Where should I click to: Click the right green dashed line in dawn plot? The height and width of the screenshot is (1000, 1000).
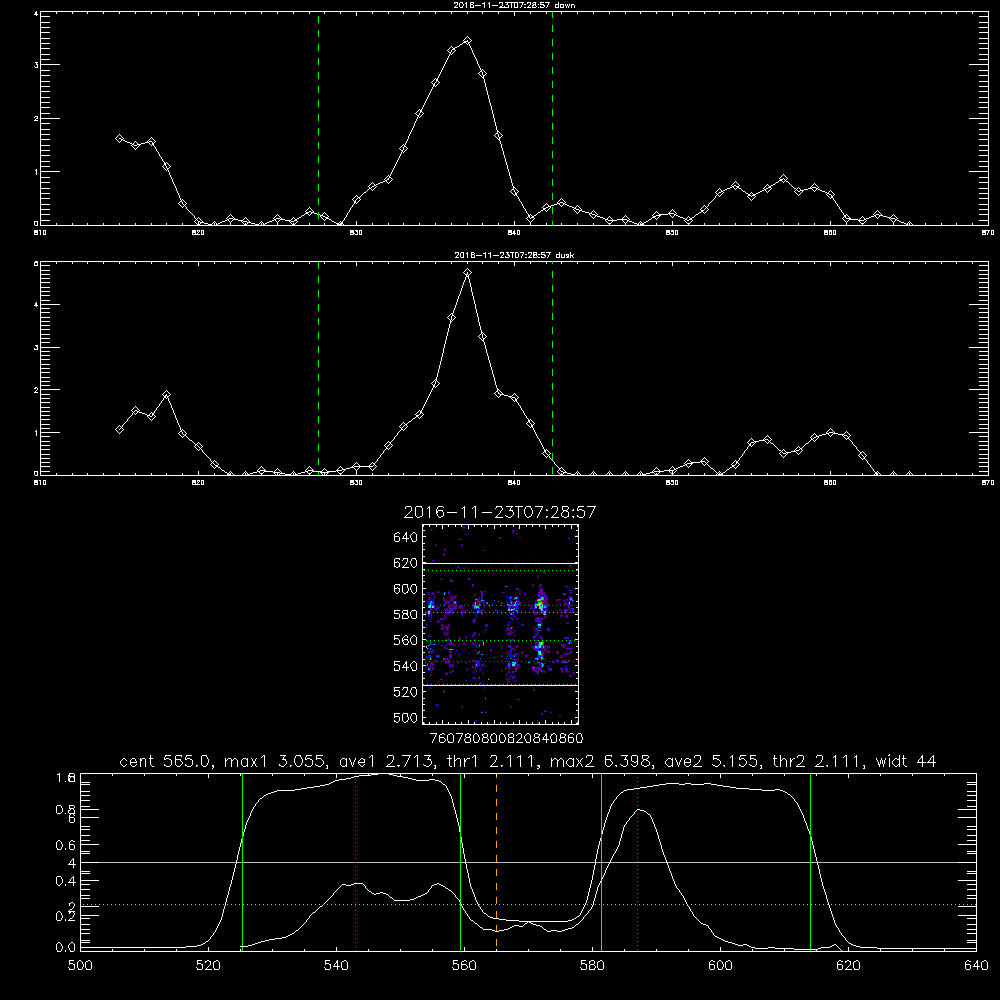tap(552, 118)
